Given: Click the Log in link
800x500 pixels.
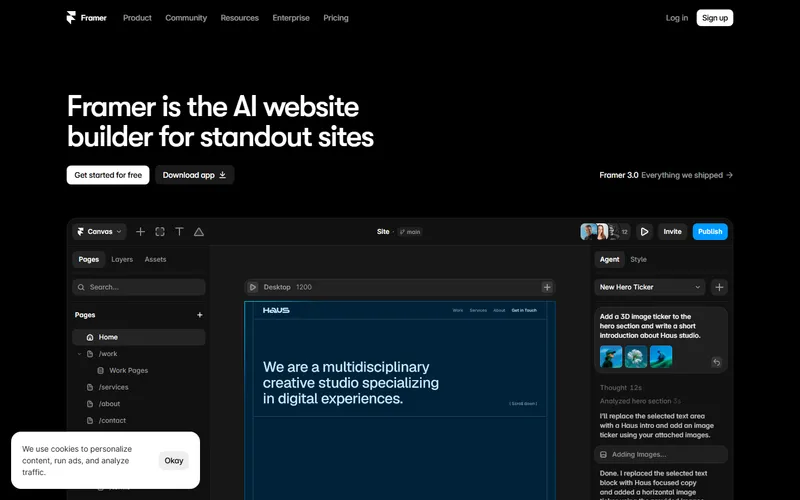Looking at the screenshot, I should (677, 18).
